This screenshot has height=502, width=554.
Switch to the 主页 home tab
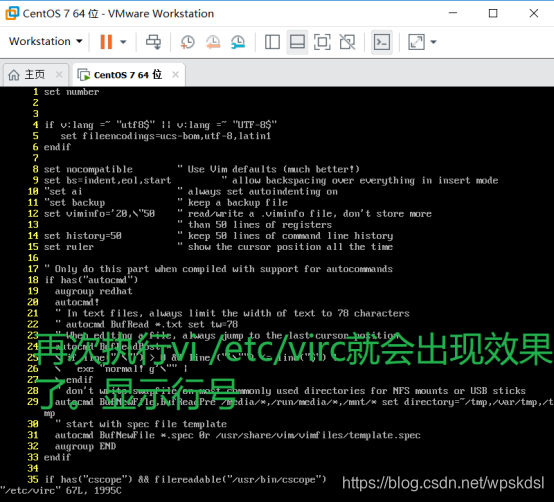(x=35, y=75)
